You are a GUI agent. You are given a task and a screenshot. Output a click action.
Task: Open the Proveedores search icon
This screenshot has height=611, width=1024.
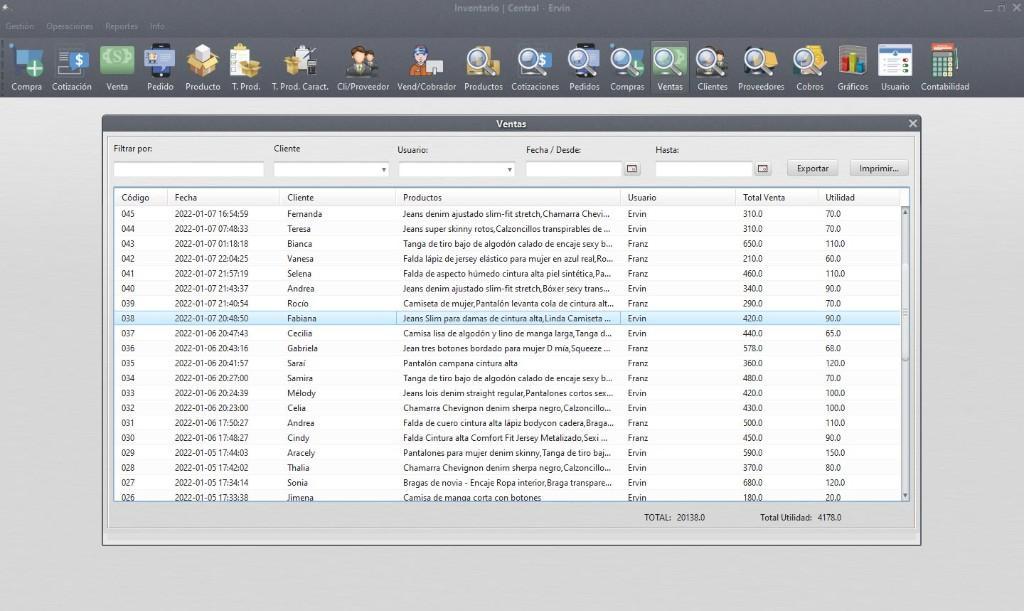pos(761,68)
